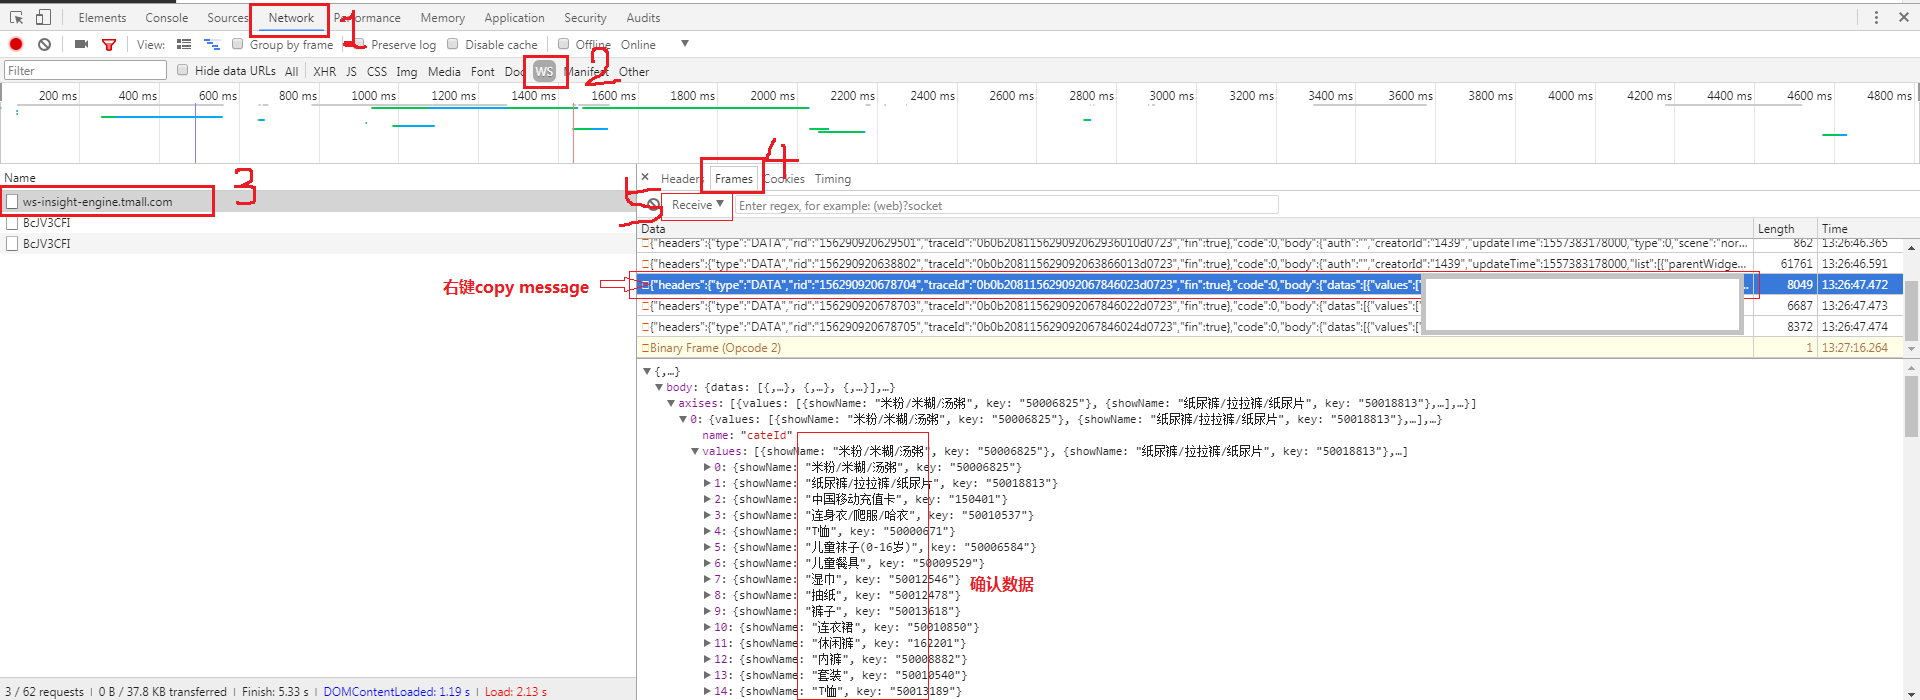Open the Receive frame filter dropdown
This screenshot has width=1920, height=700.
(698, 204)
